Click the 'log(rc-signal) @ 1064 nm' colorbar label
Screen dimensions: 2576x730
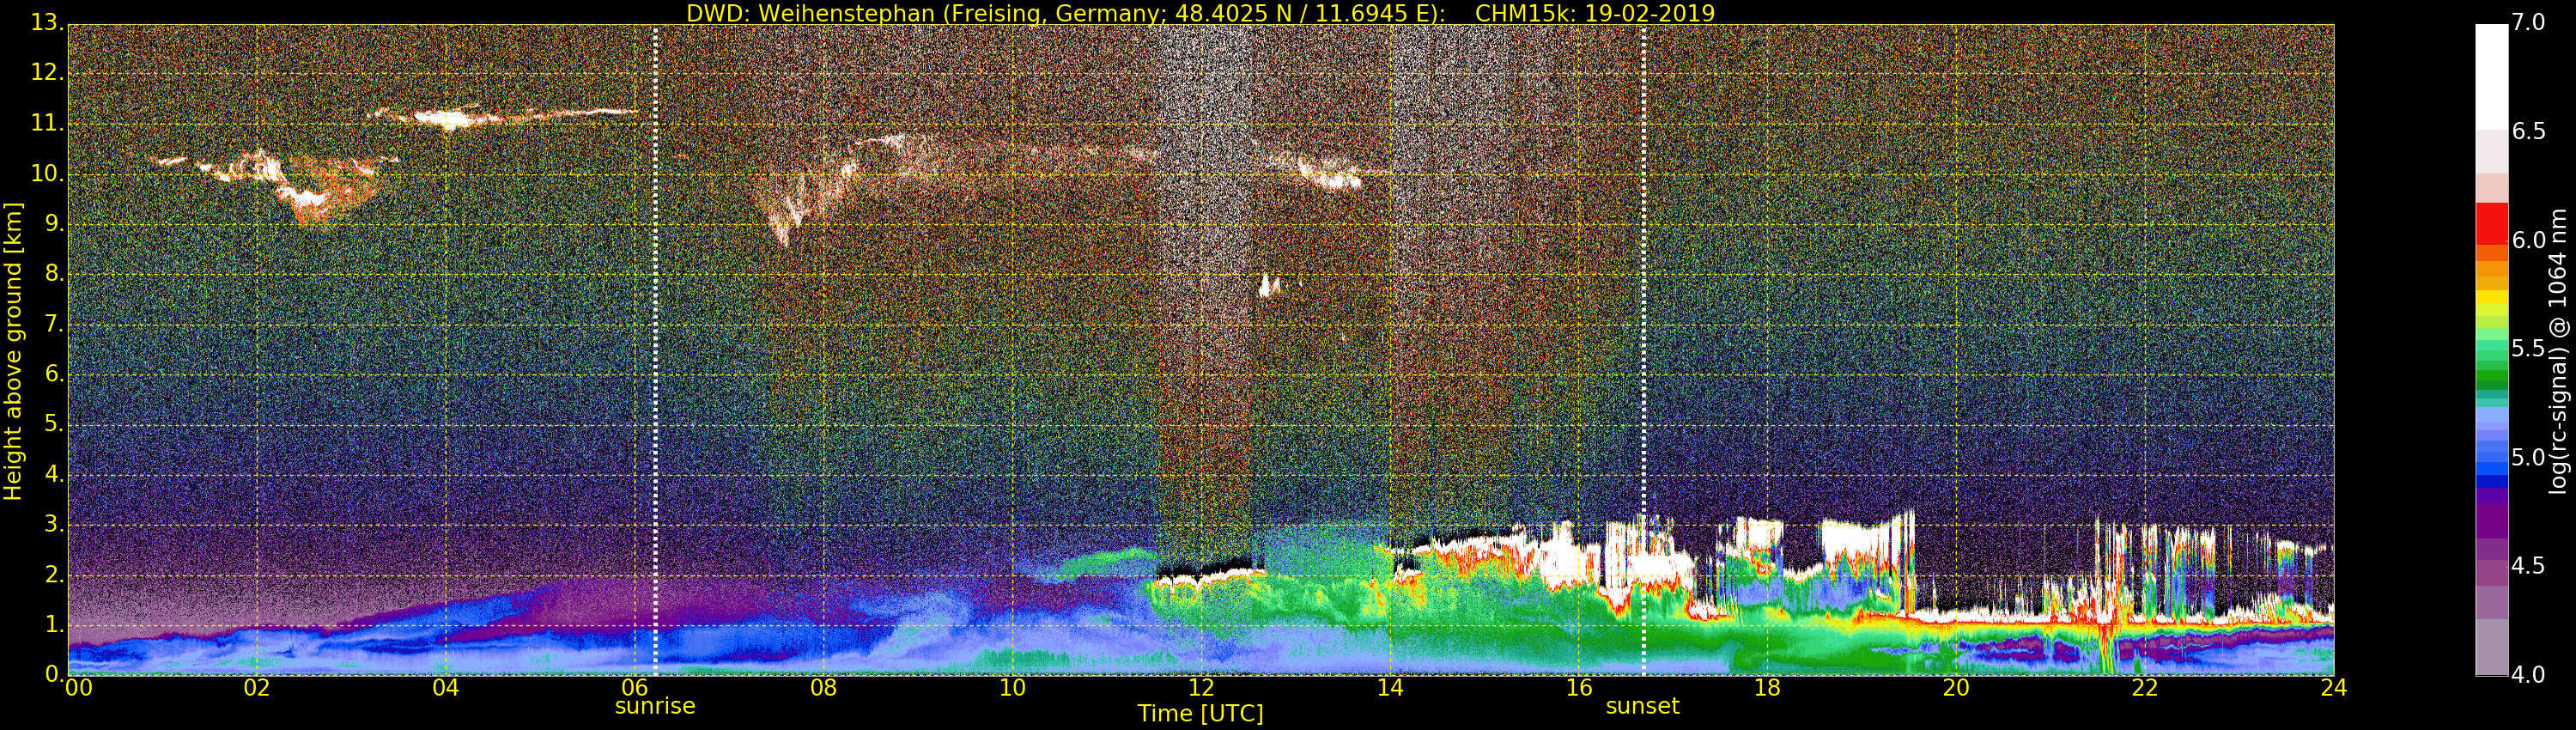point(2558,351)
